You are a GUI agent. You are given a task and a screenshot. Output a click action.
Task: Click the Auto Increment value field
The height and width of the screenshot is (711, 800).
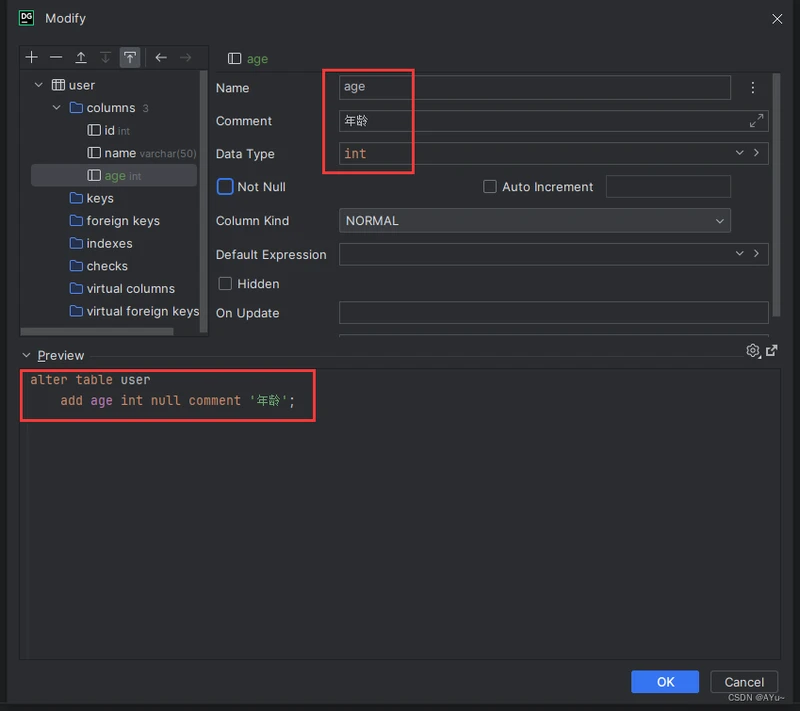coord(668,187)
